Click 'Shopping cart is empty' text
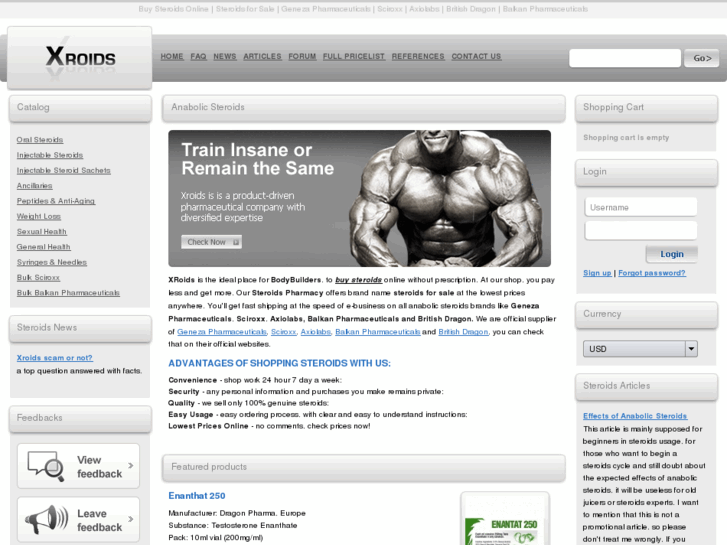Image resolution: width=727 pixels, height=545 pixels. coord(626,138)
